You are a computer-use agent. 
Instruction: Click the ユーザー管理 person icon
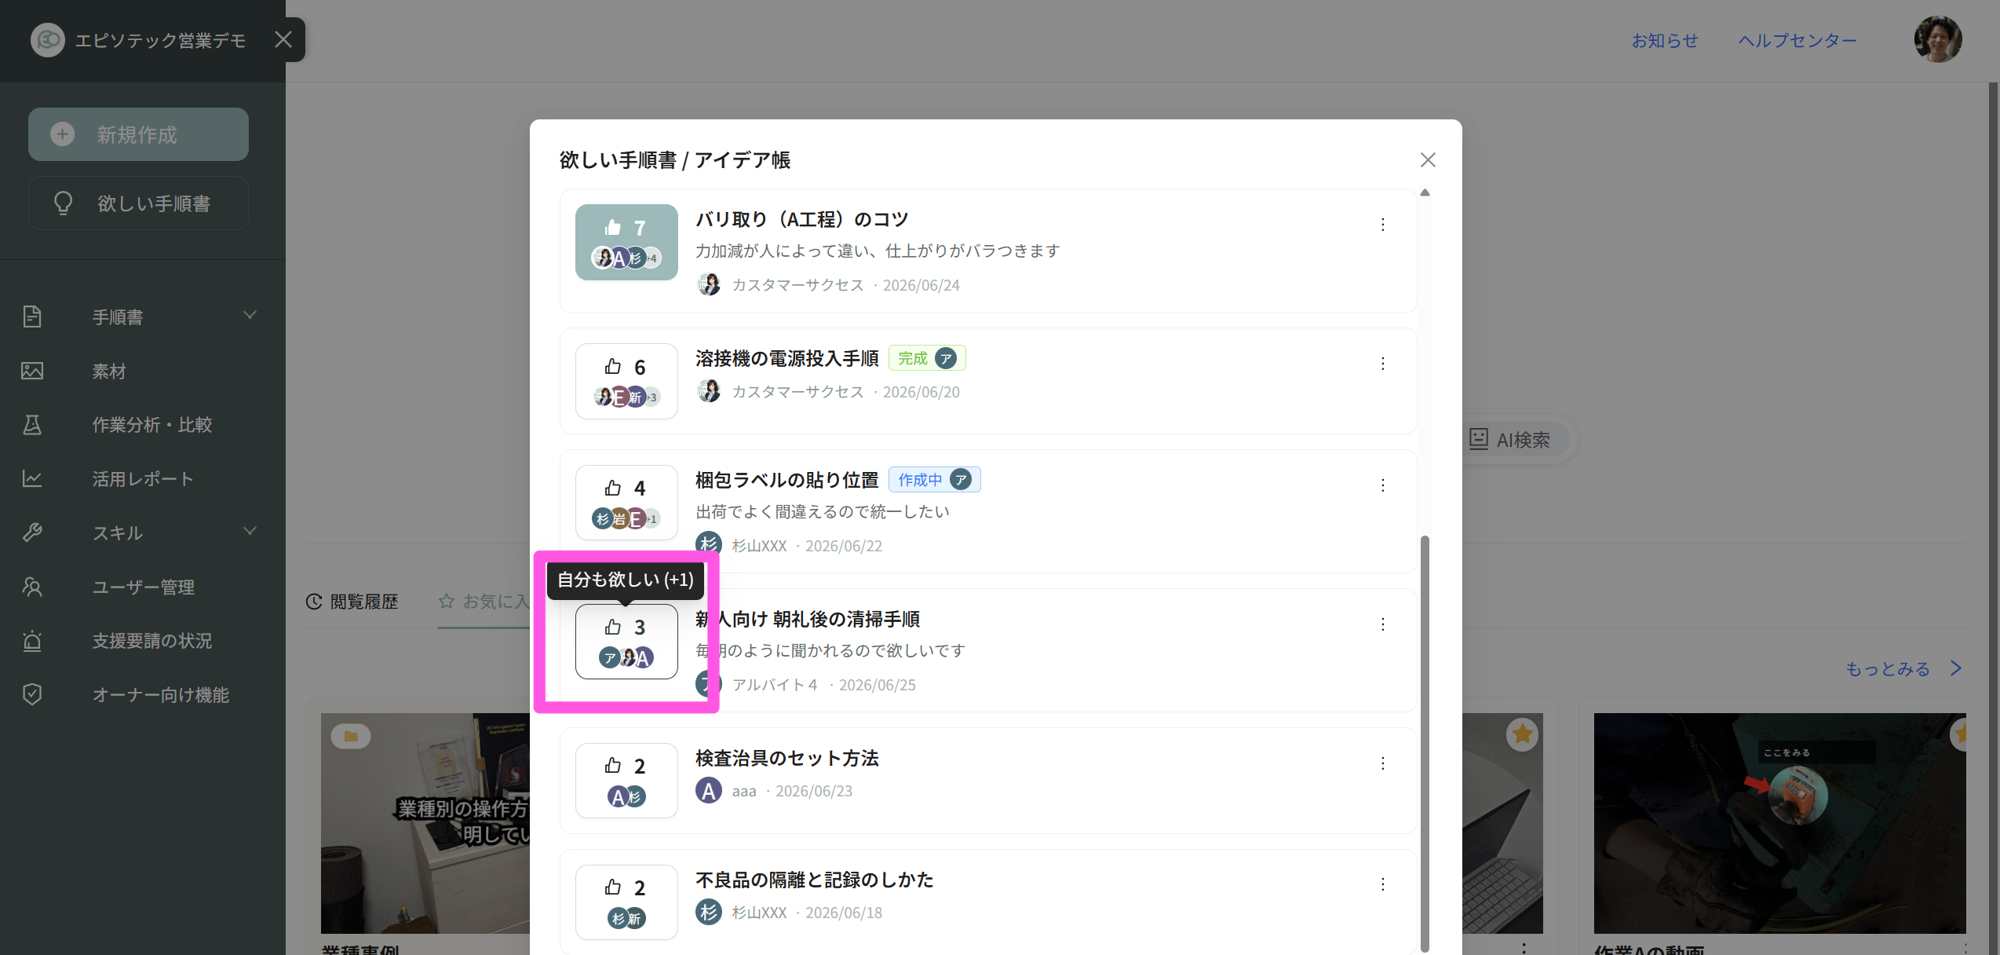tap(32, 587)
